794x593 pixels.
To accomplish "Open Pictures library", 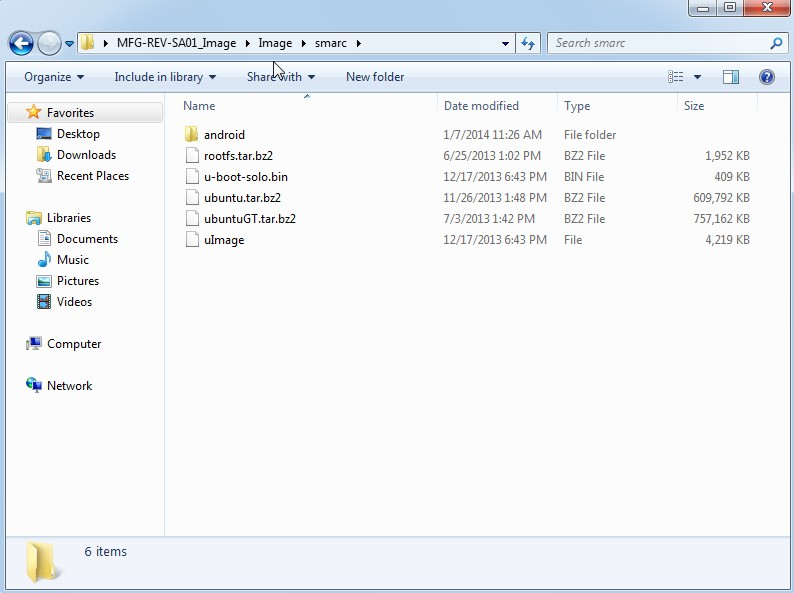I will point(77,281).
